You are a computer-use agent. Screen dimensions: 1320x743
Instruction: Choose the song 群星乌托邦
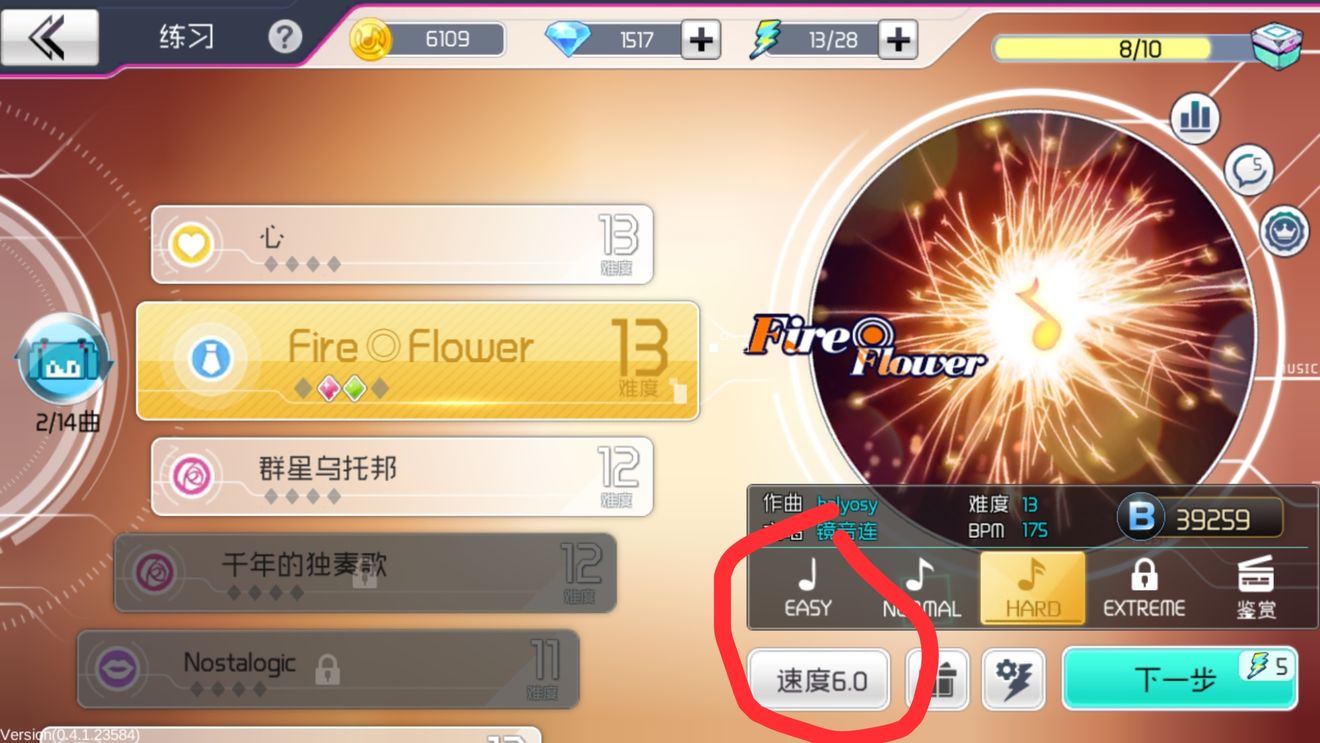click(402, 476)
